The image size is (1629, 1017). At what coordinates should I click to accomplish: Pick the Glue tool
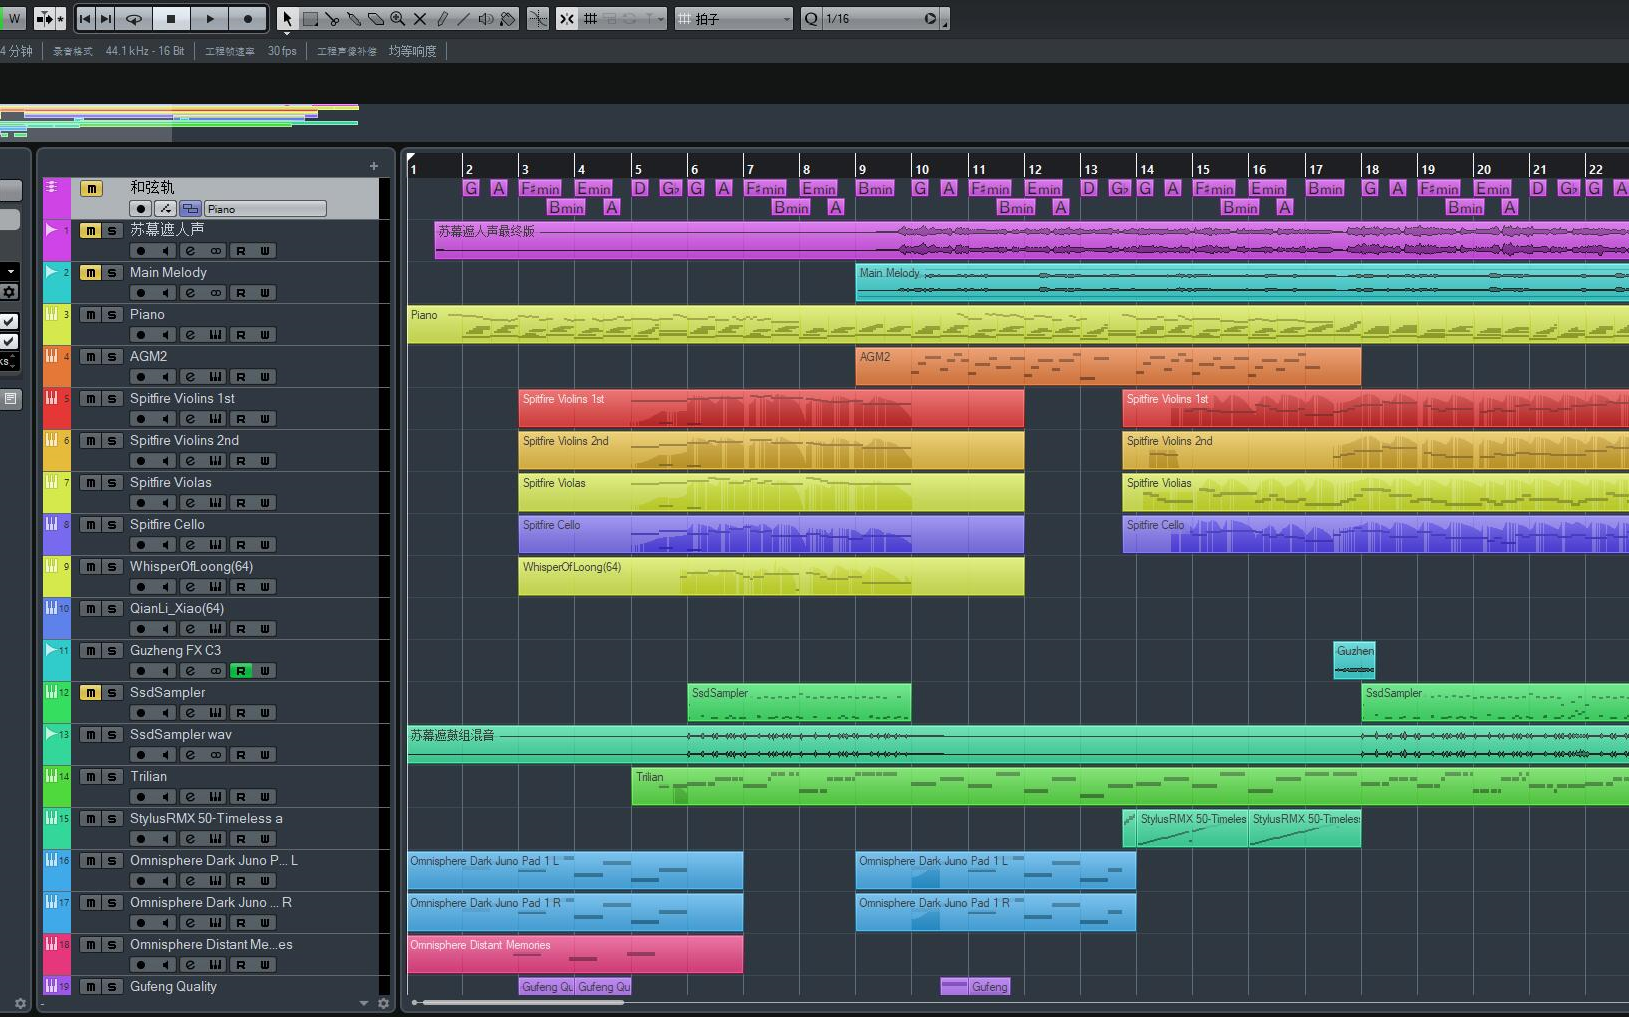354,18
